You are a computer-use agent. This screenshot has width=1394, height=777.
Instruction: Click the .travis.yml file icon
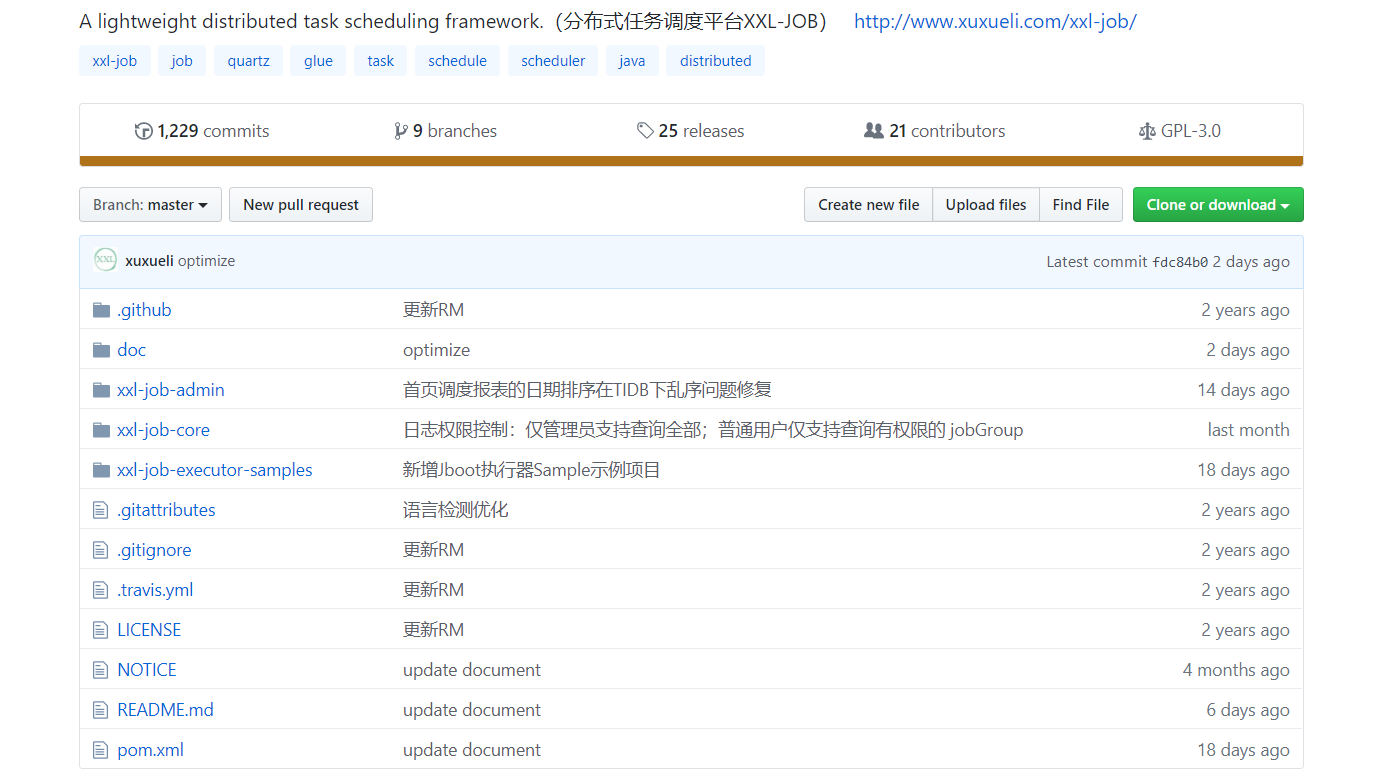coord(100,590)
